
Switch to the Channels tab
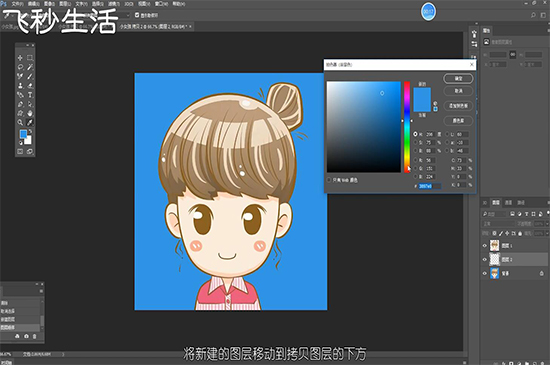[x=508, y=203]
